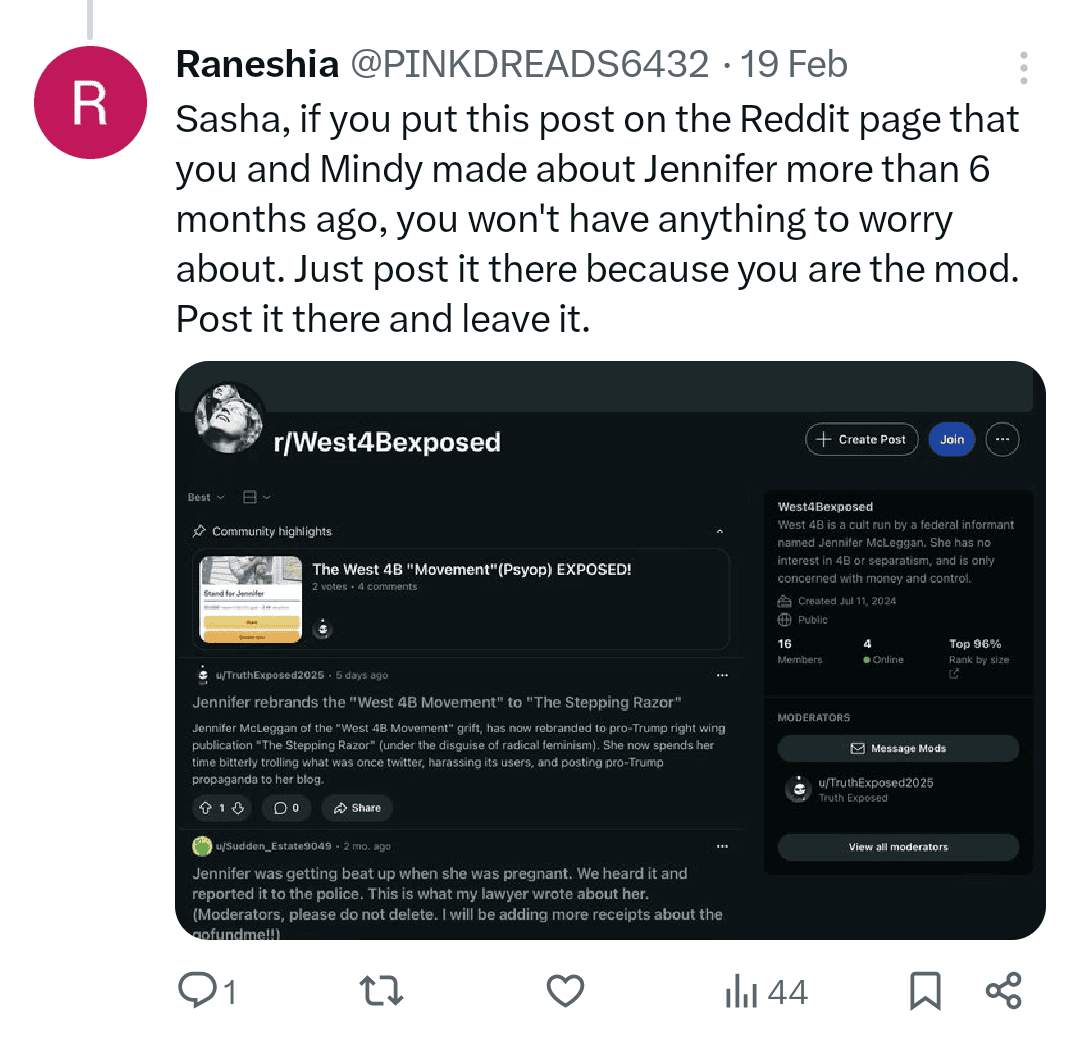Open the card layout view dropdown

point(257,497)
